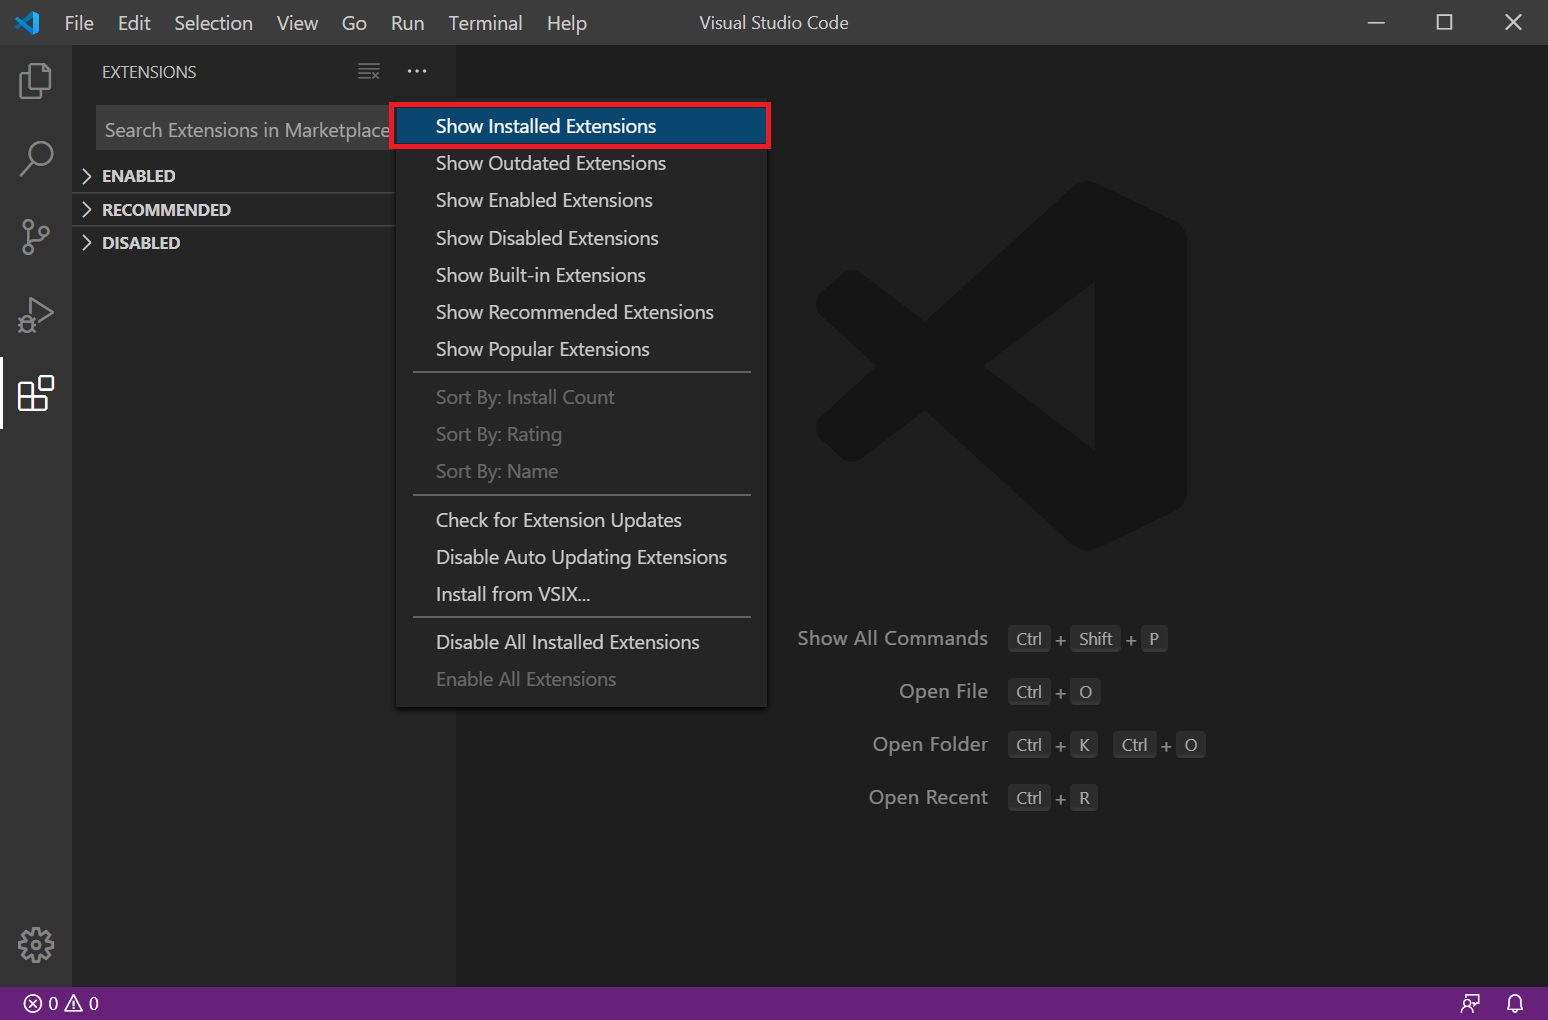The image size is (1548, 1020).
Task: Click Enable All Extensions entry
Action: (x=581, y=679)
